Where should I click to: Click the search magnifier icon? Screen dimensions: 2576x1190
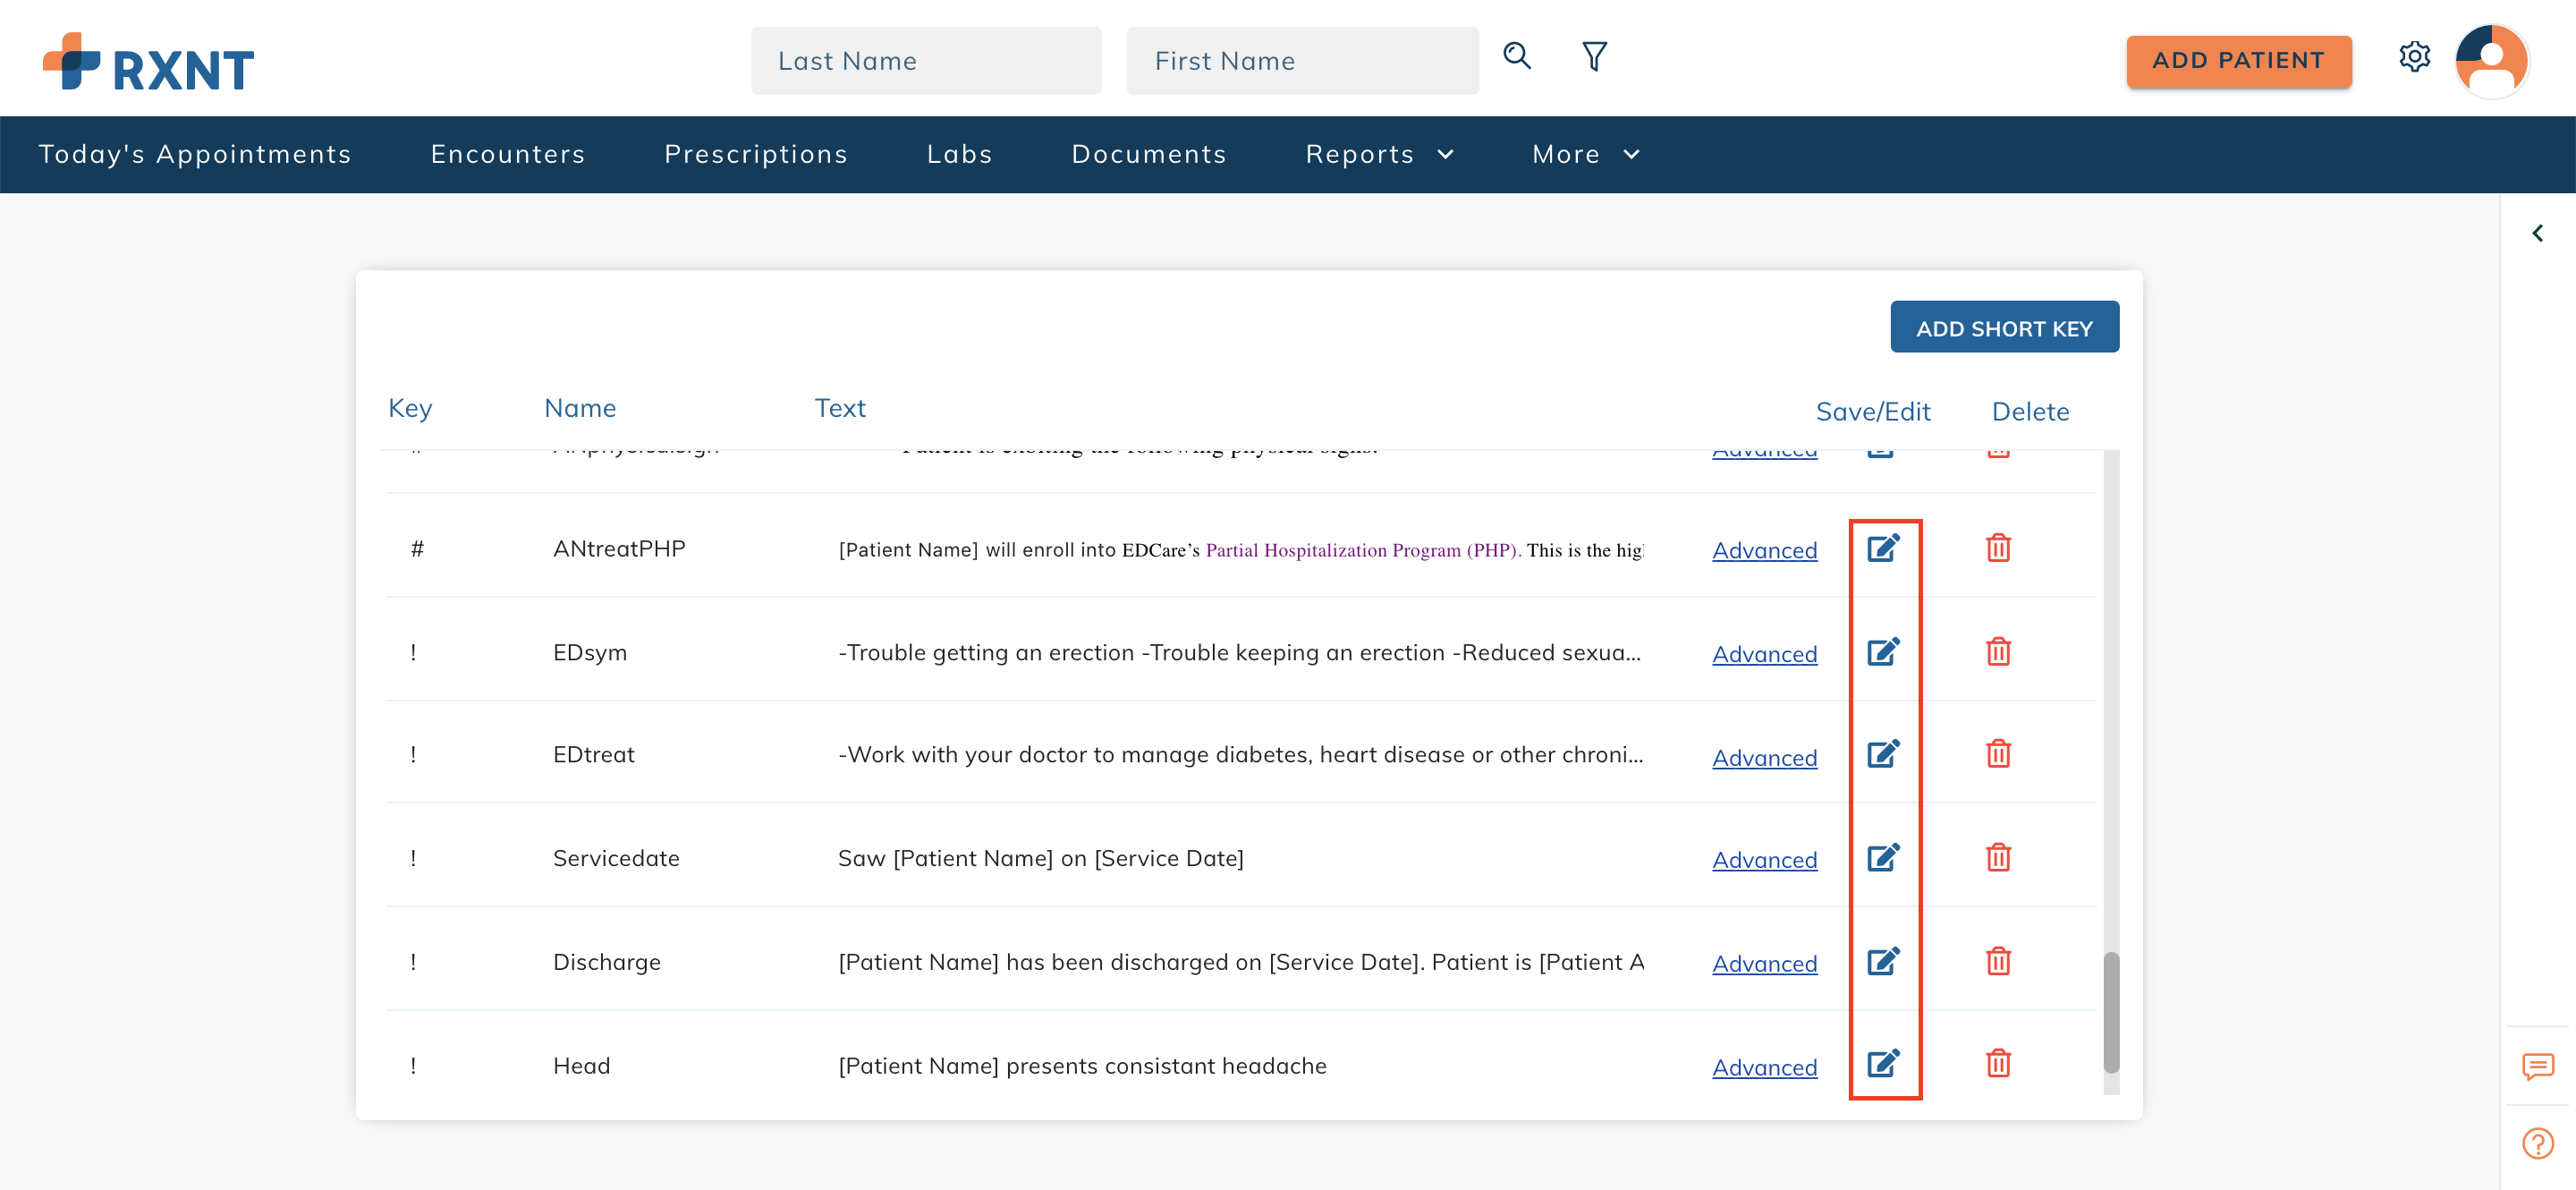click(1517, 56)
